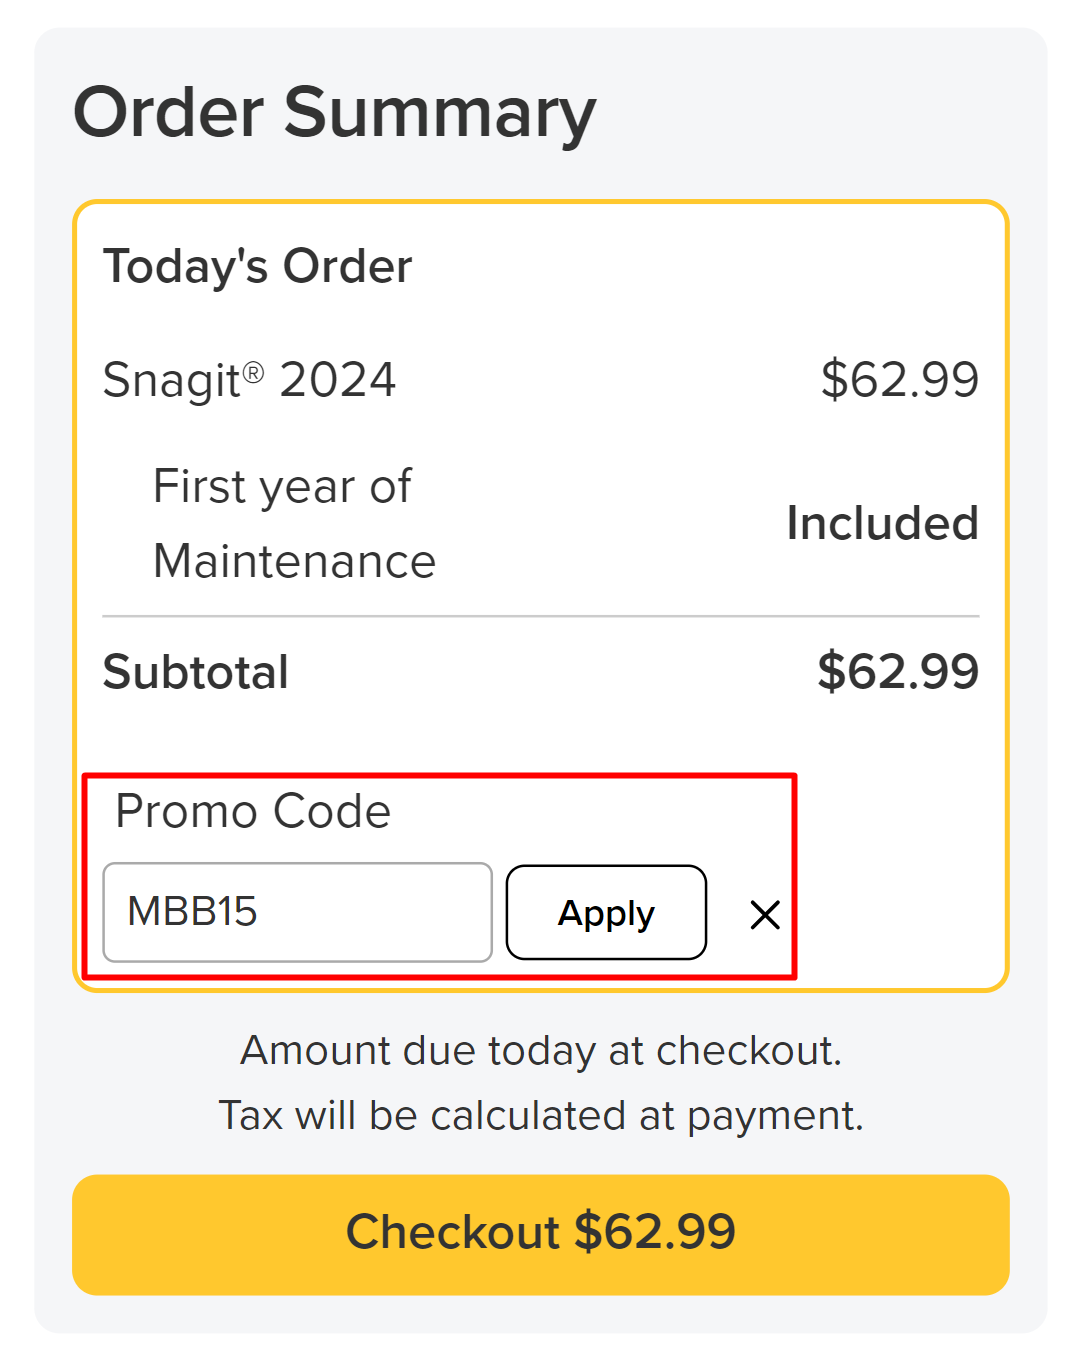Select the Included maintenance label
This screenshot has width=1085, height=1361.
click(881, 523)
